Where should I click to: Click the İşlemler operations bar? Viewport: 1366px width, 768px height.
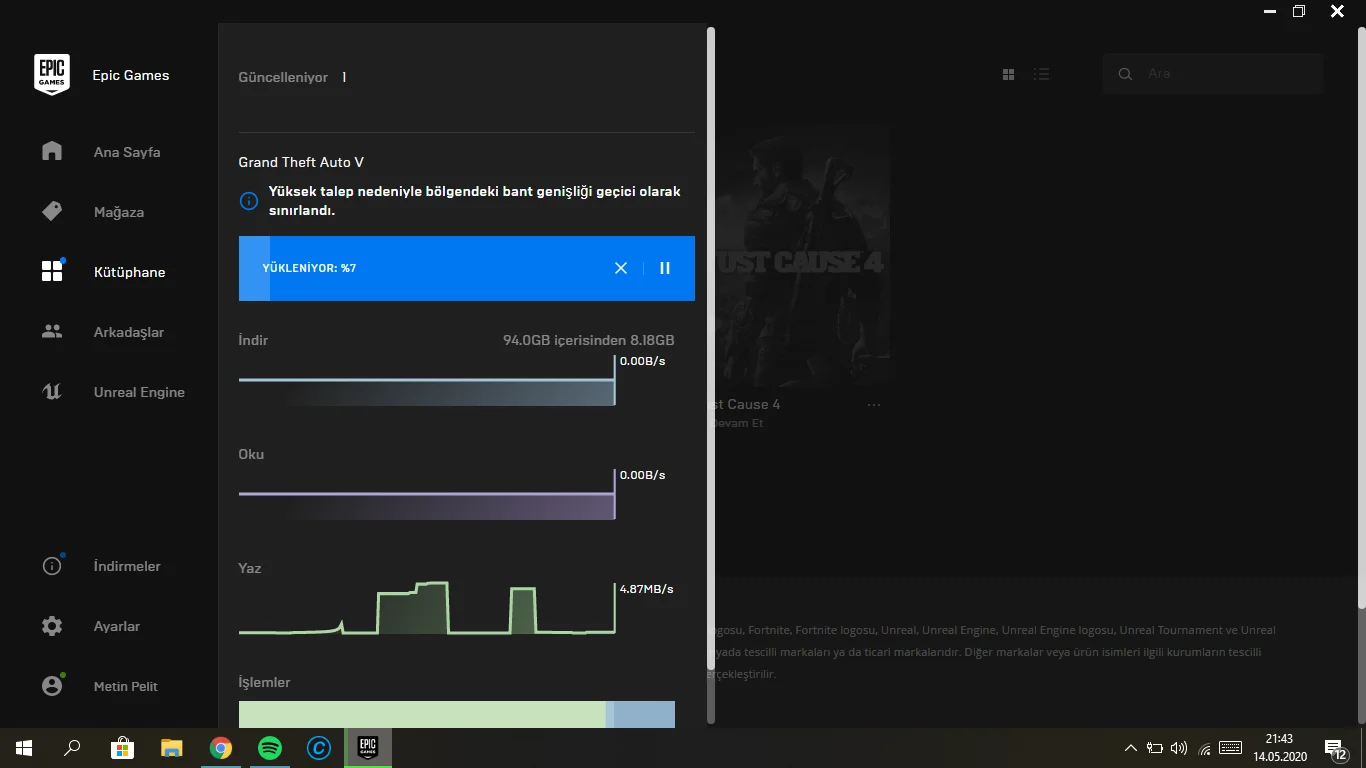point(457,714)
